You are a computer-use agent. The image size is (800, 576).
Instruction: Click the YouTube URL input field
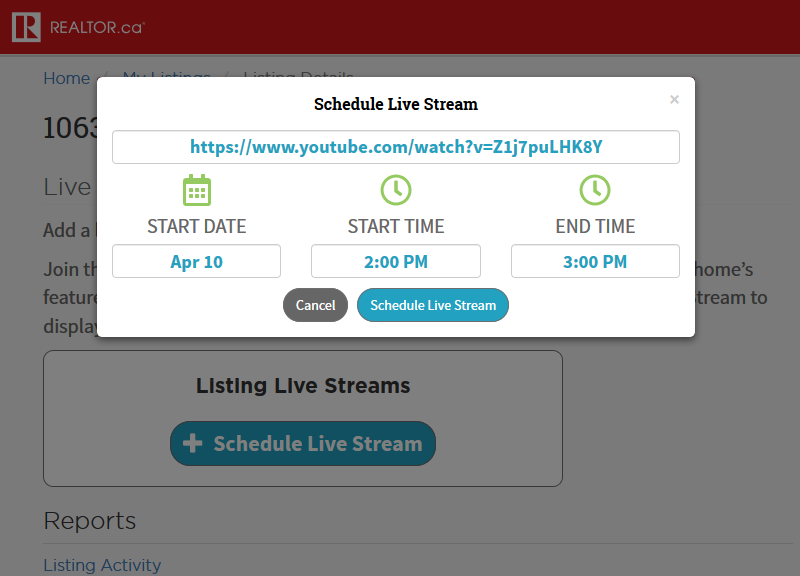click(x=396, y=147)
